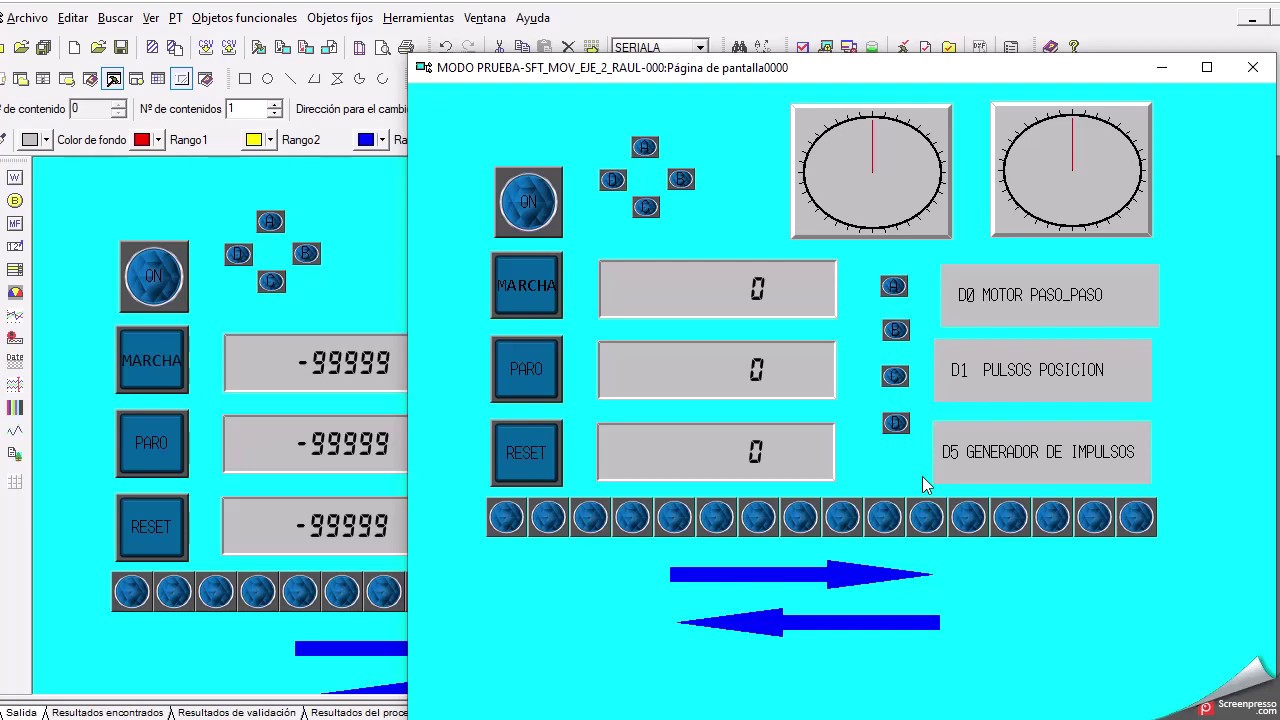Click the numeric display next to MARCHA in test window
The height and width of the screenshot is (720, 1280).
click(x=717, y=289)
